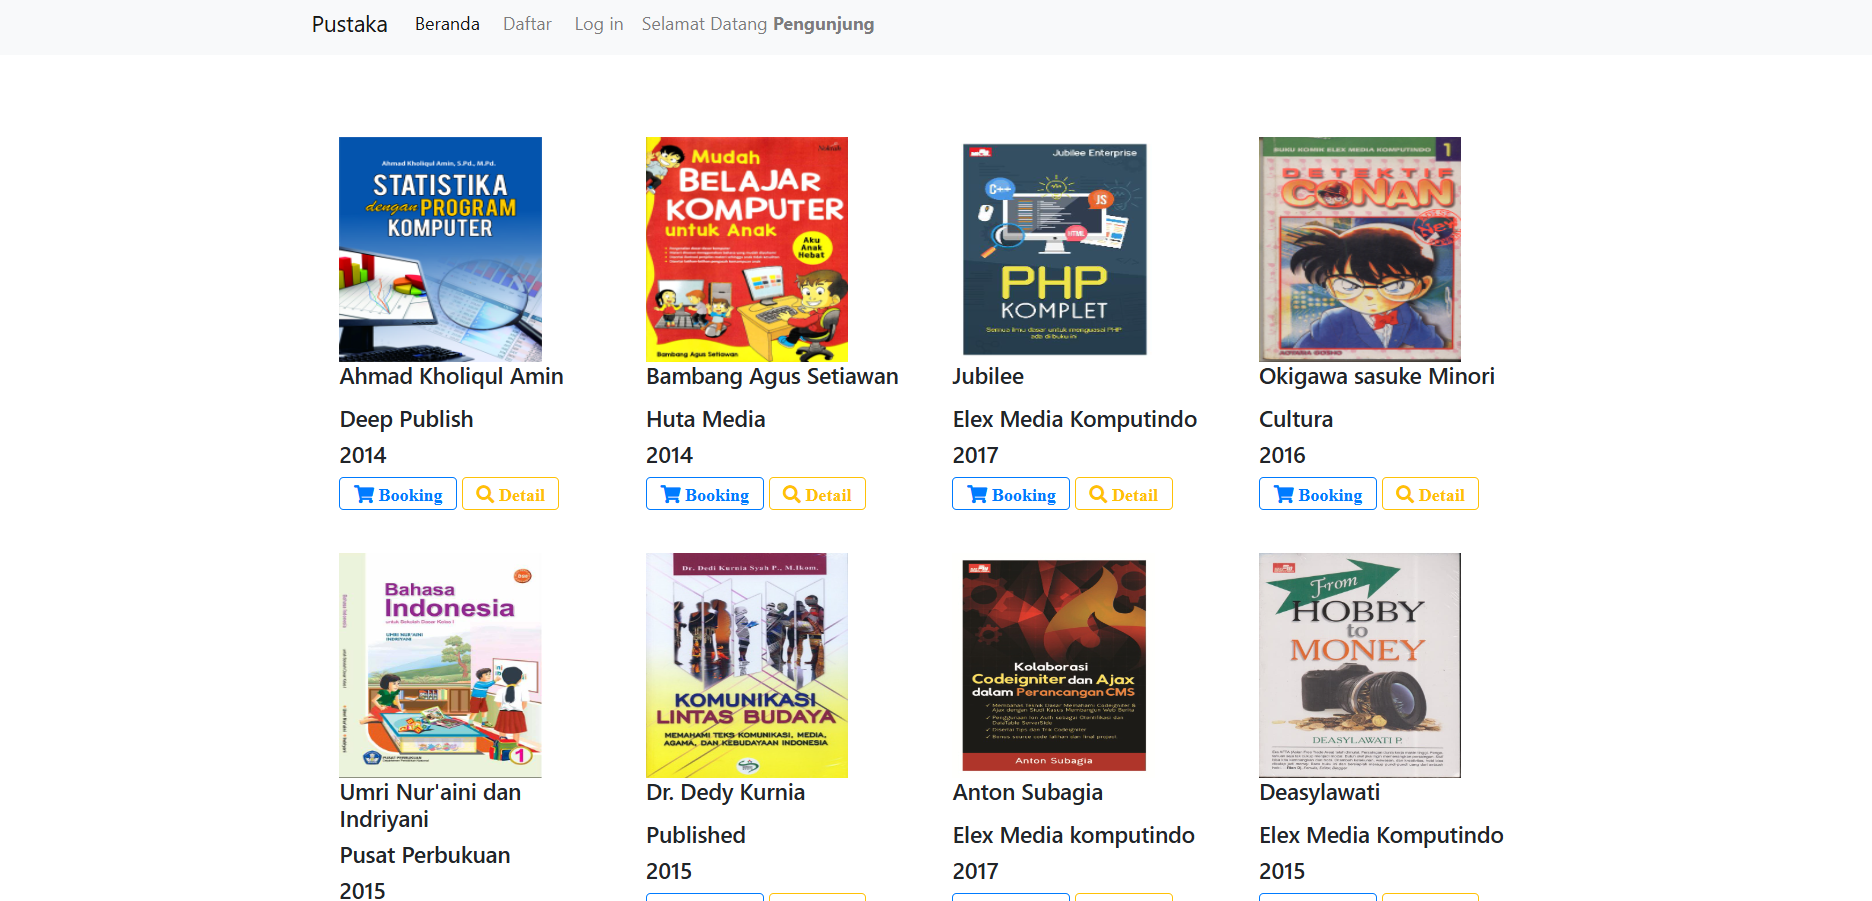The width and height of the screenshot is (1872, 901).
Task: Open the Bahasa Indonesia book cover
Action: point(440,664)
